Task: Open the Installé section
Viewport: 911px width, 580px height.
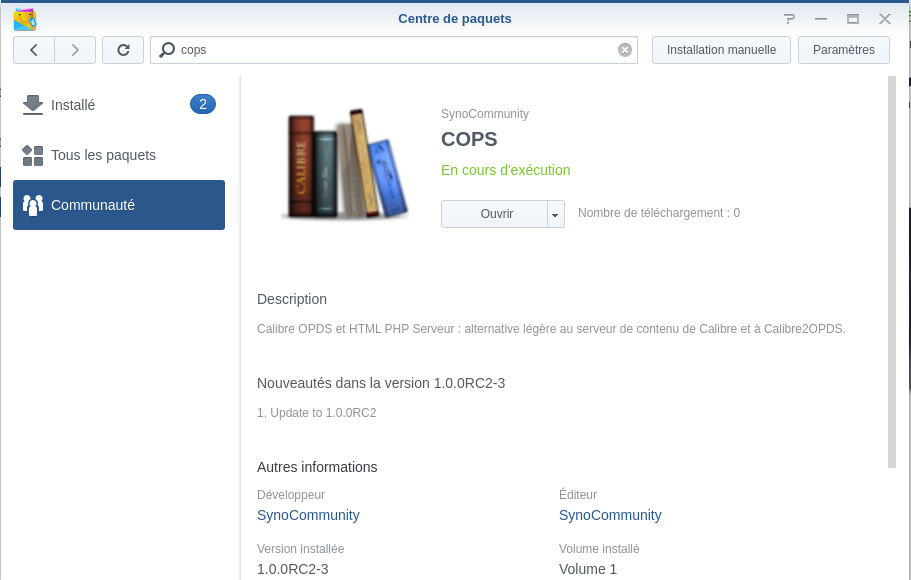Action: [x=73, y=105]
